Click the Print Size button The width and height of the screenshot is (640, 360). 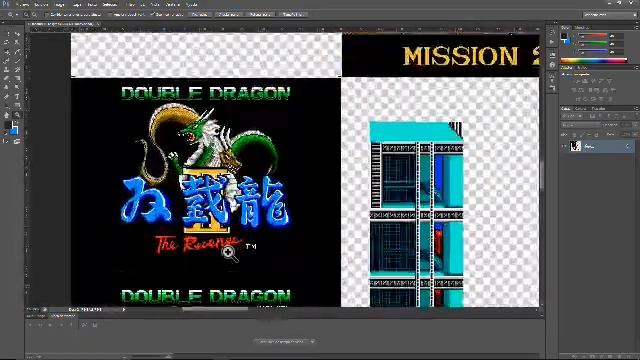pos(293,14)
